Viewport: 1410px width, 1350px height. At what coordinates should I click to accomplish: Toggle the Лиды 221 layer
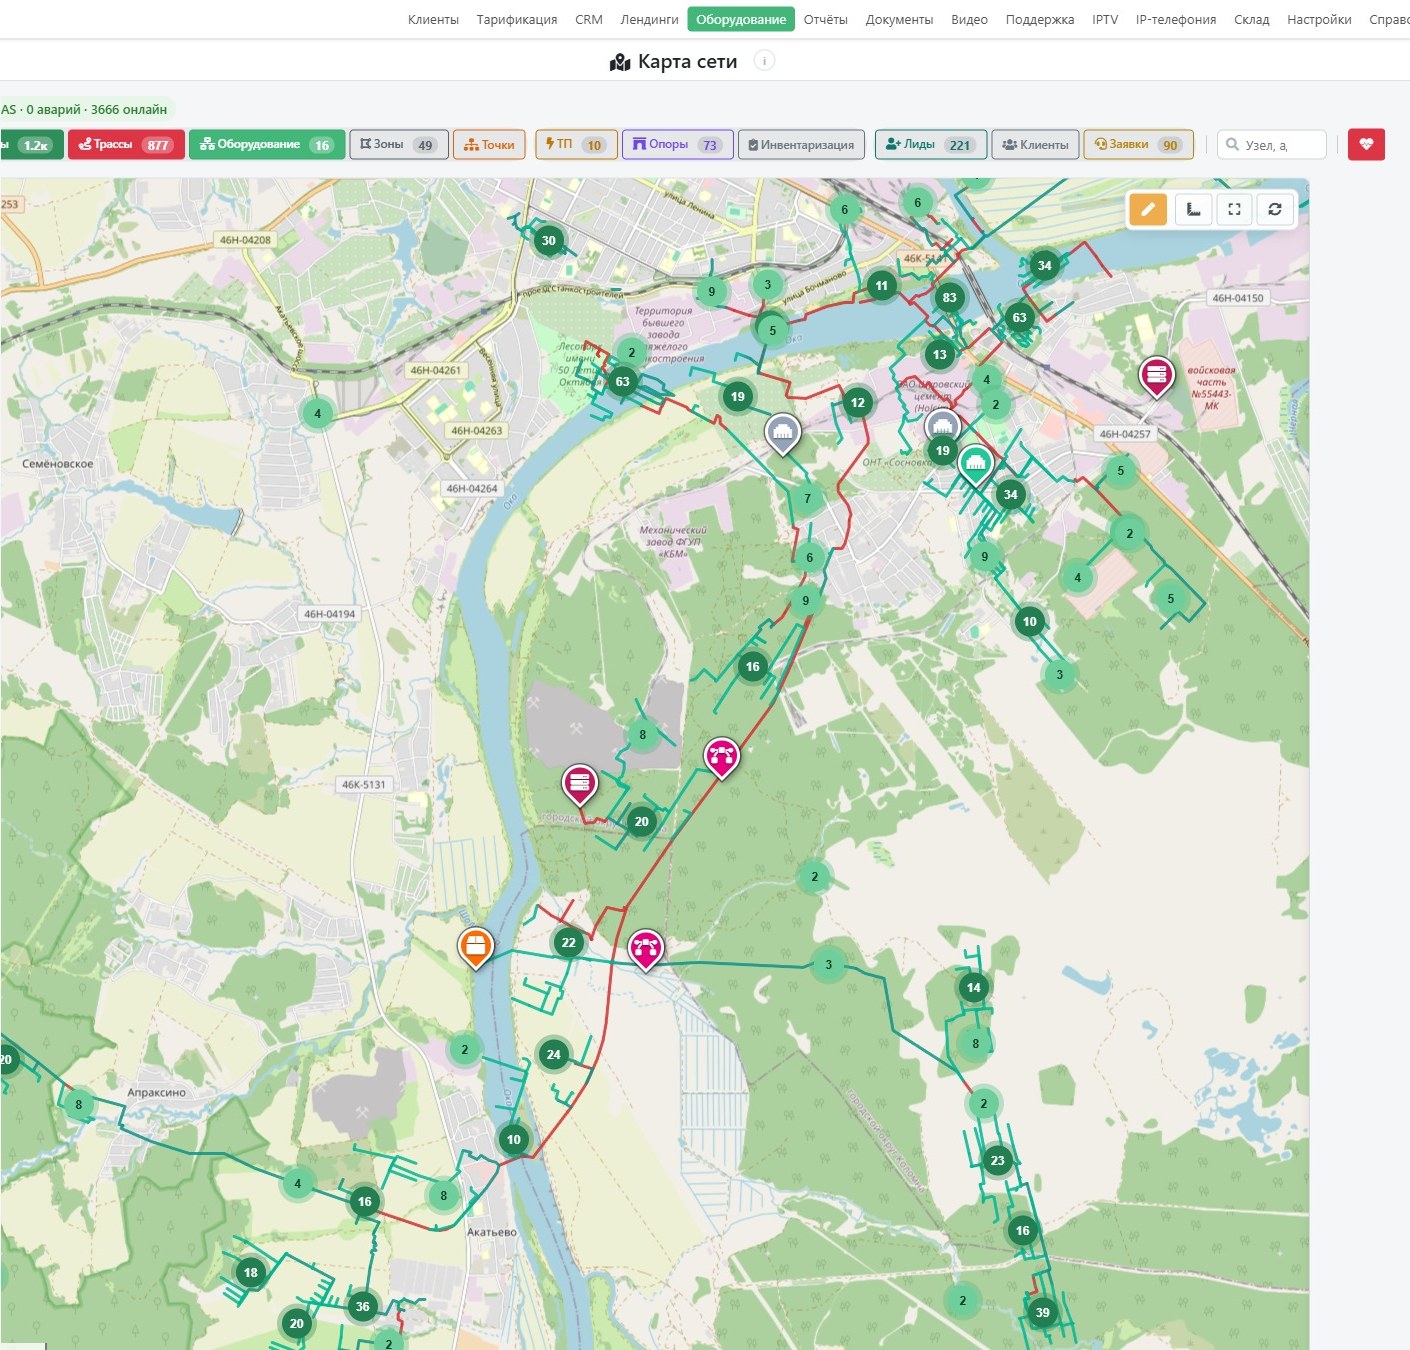coord(931,144)
